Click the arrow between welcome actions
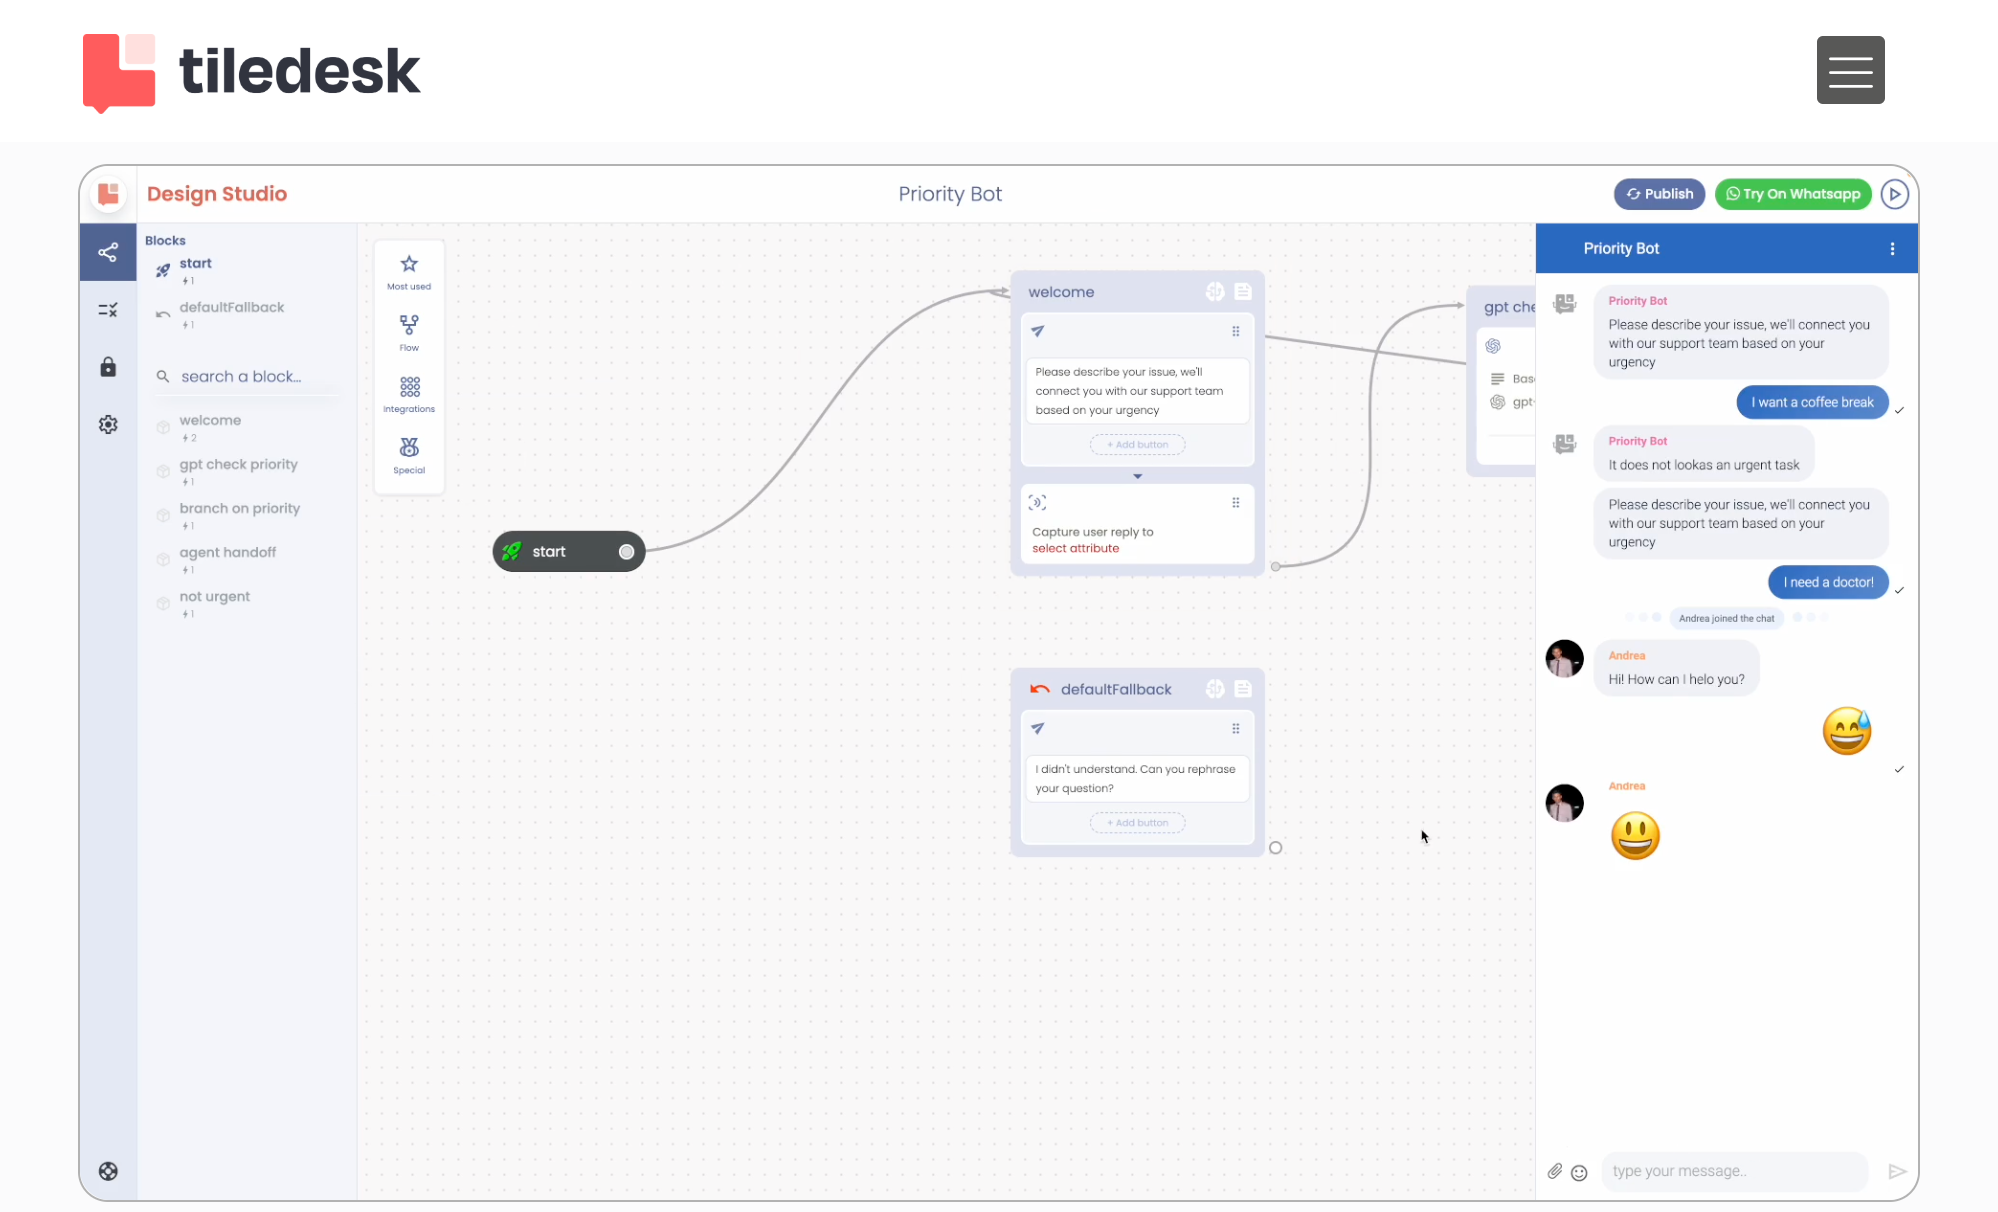 (x=1137, y=476)
